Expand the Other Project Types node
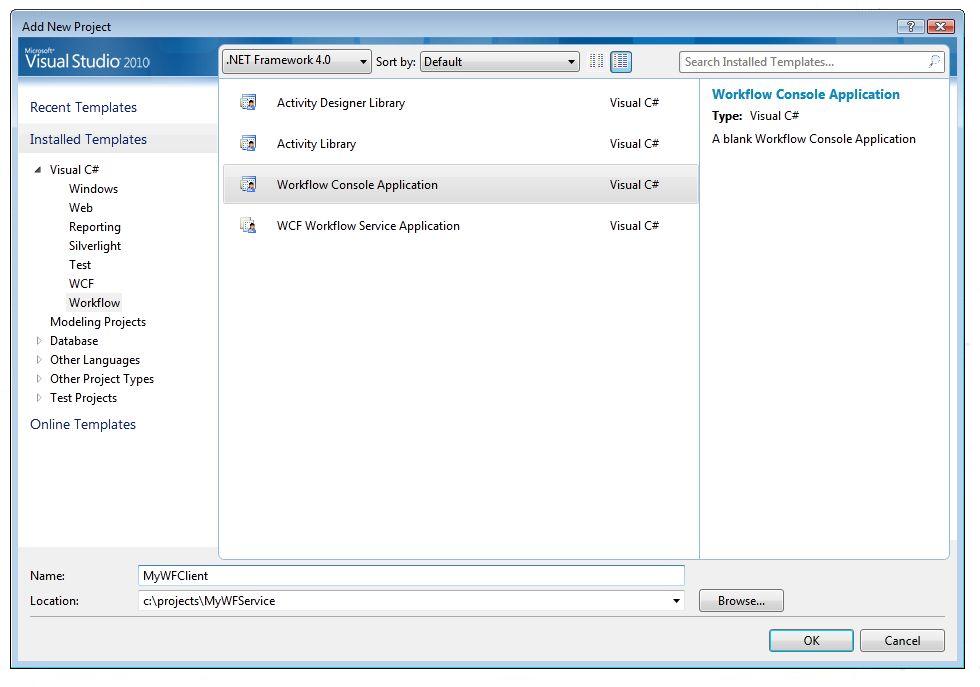 point(39,379)
